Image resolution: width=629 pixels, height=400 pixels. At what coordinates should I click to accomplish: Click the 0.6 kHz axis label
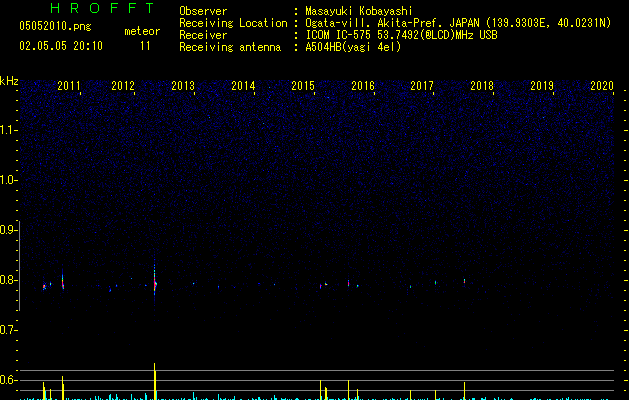pos(8,380)
